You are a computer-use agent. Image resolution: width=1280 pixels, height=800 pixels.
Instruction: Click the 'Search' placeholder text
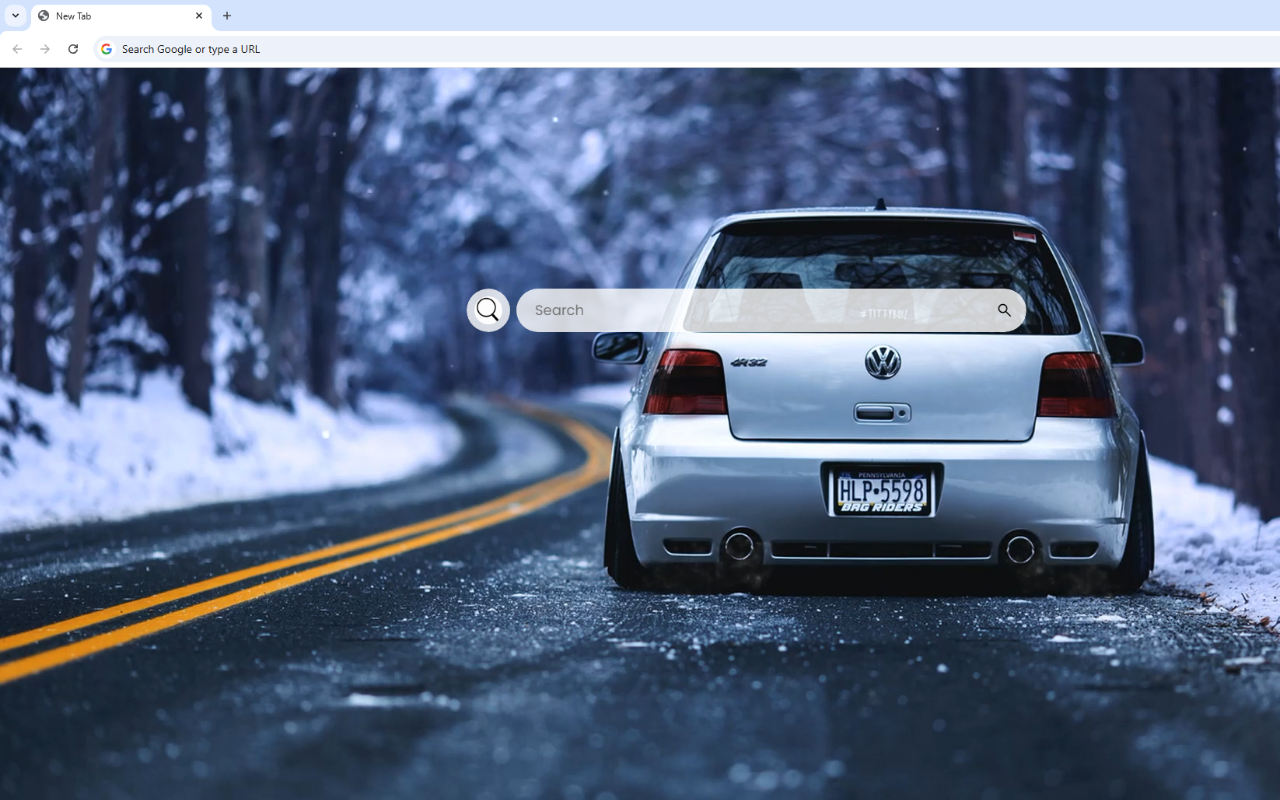pyautogui.click(x=557, y=310)
